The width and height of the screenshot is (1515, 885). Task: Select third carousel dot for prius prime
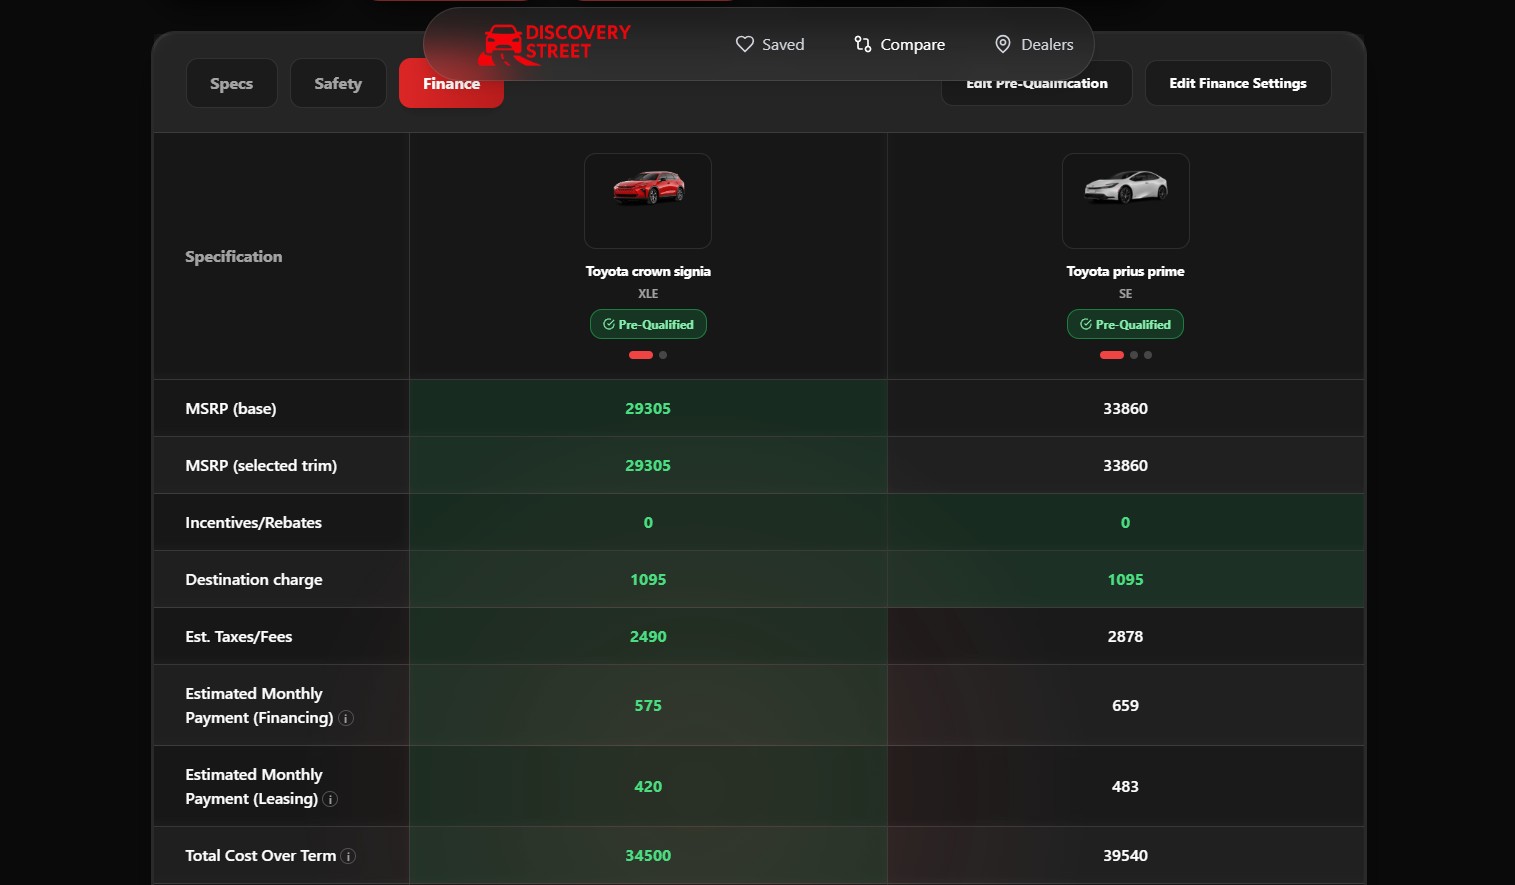1148,355
